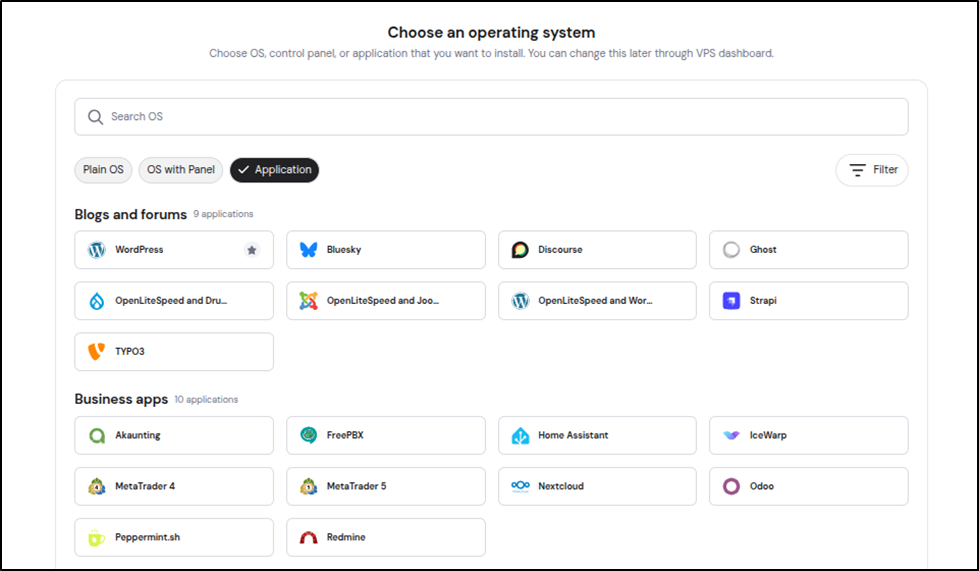979x571 pixels.
Task: Pick the MetaTrader 5 application
Action: [x=385, y=486]
